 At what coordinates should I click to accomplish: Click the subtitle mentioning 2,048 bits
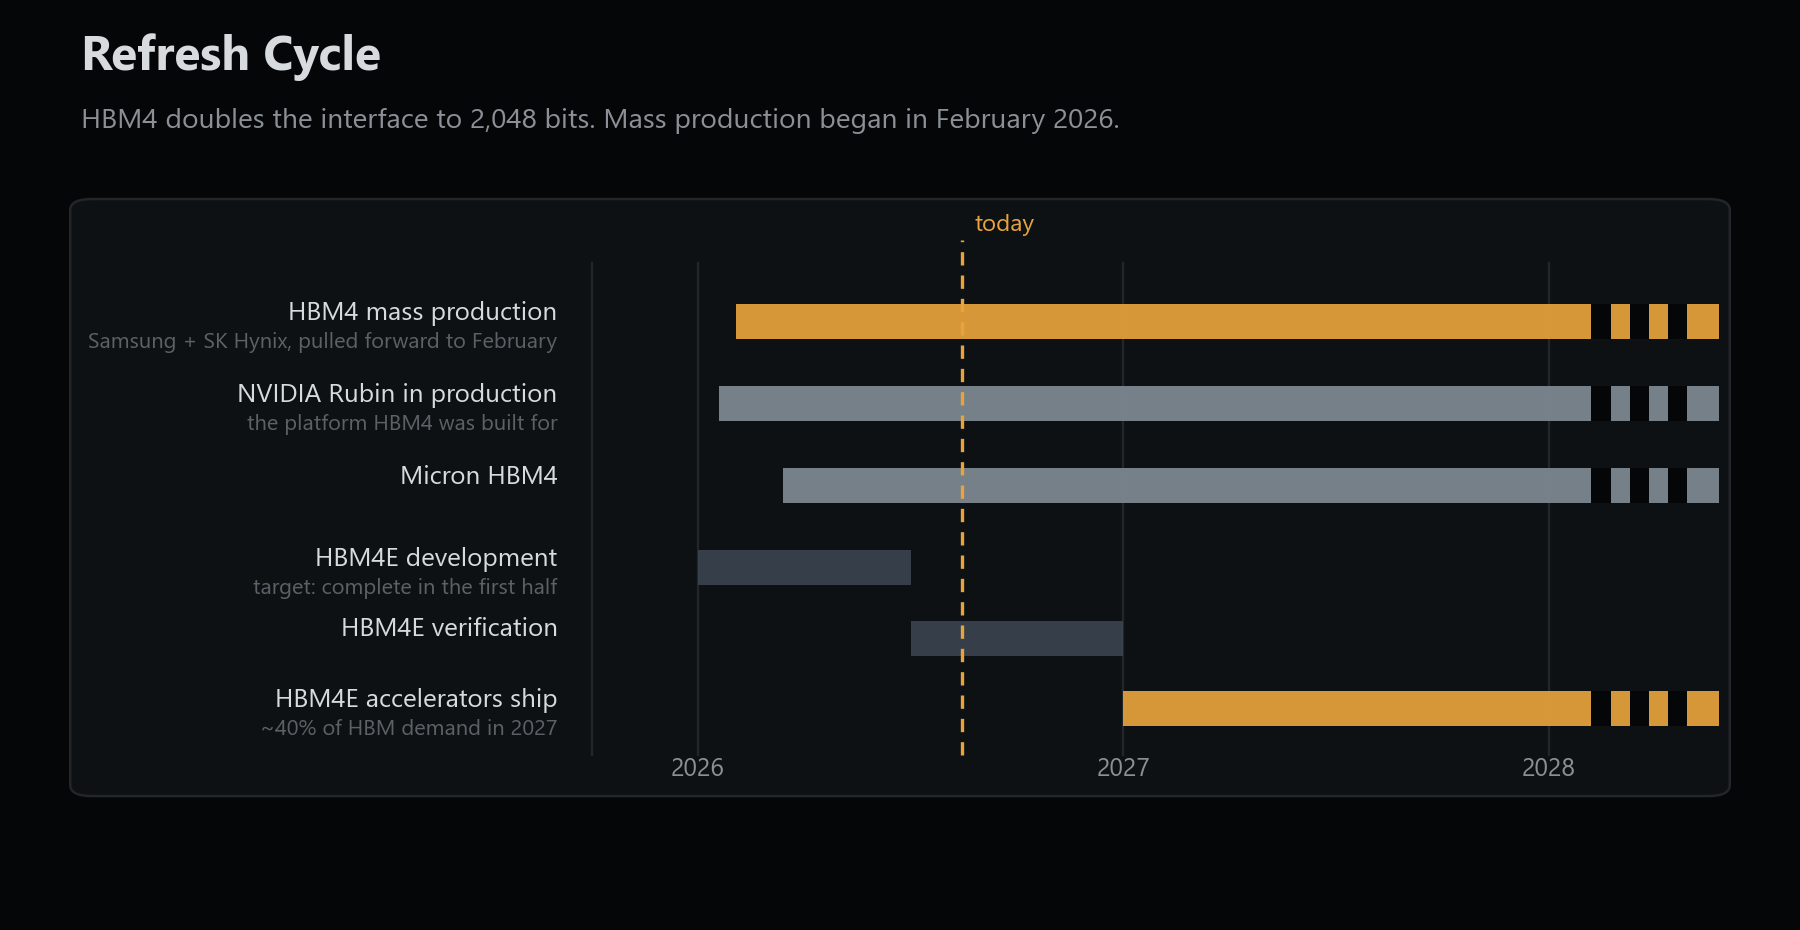tap(600, 119)
